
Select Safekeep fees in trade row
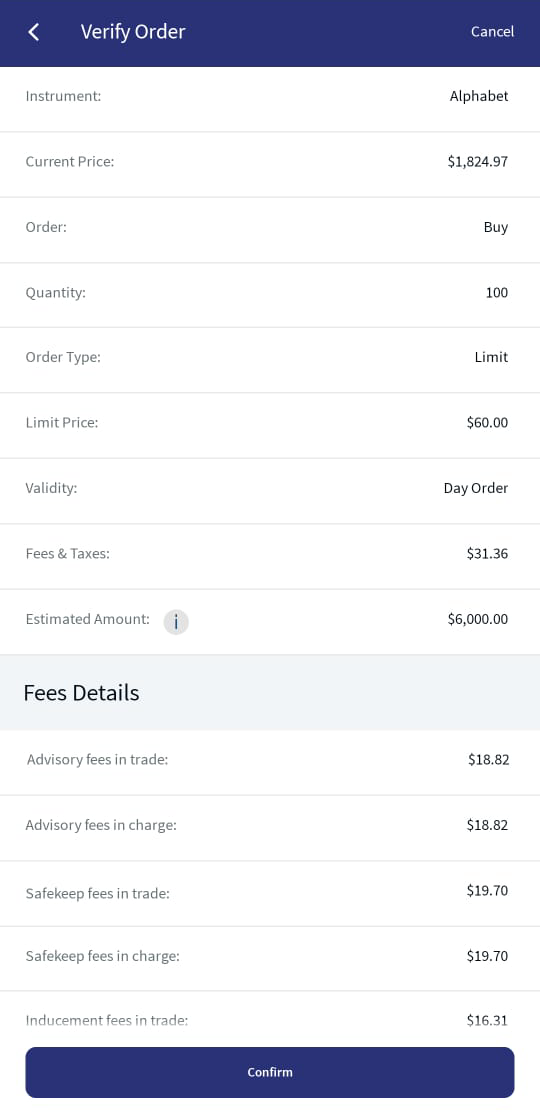click(270, 894)
